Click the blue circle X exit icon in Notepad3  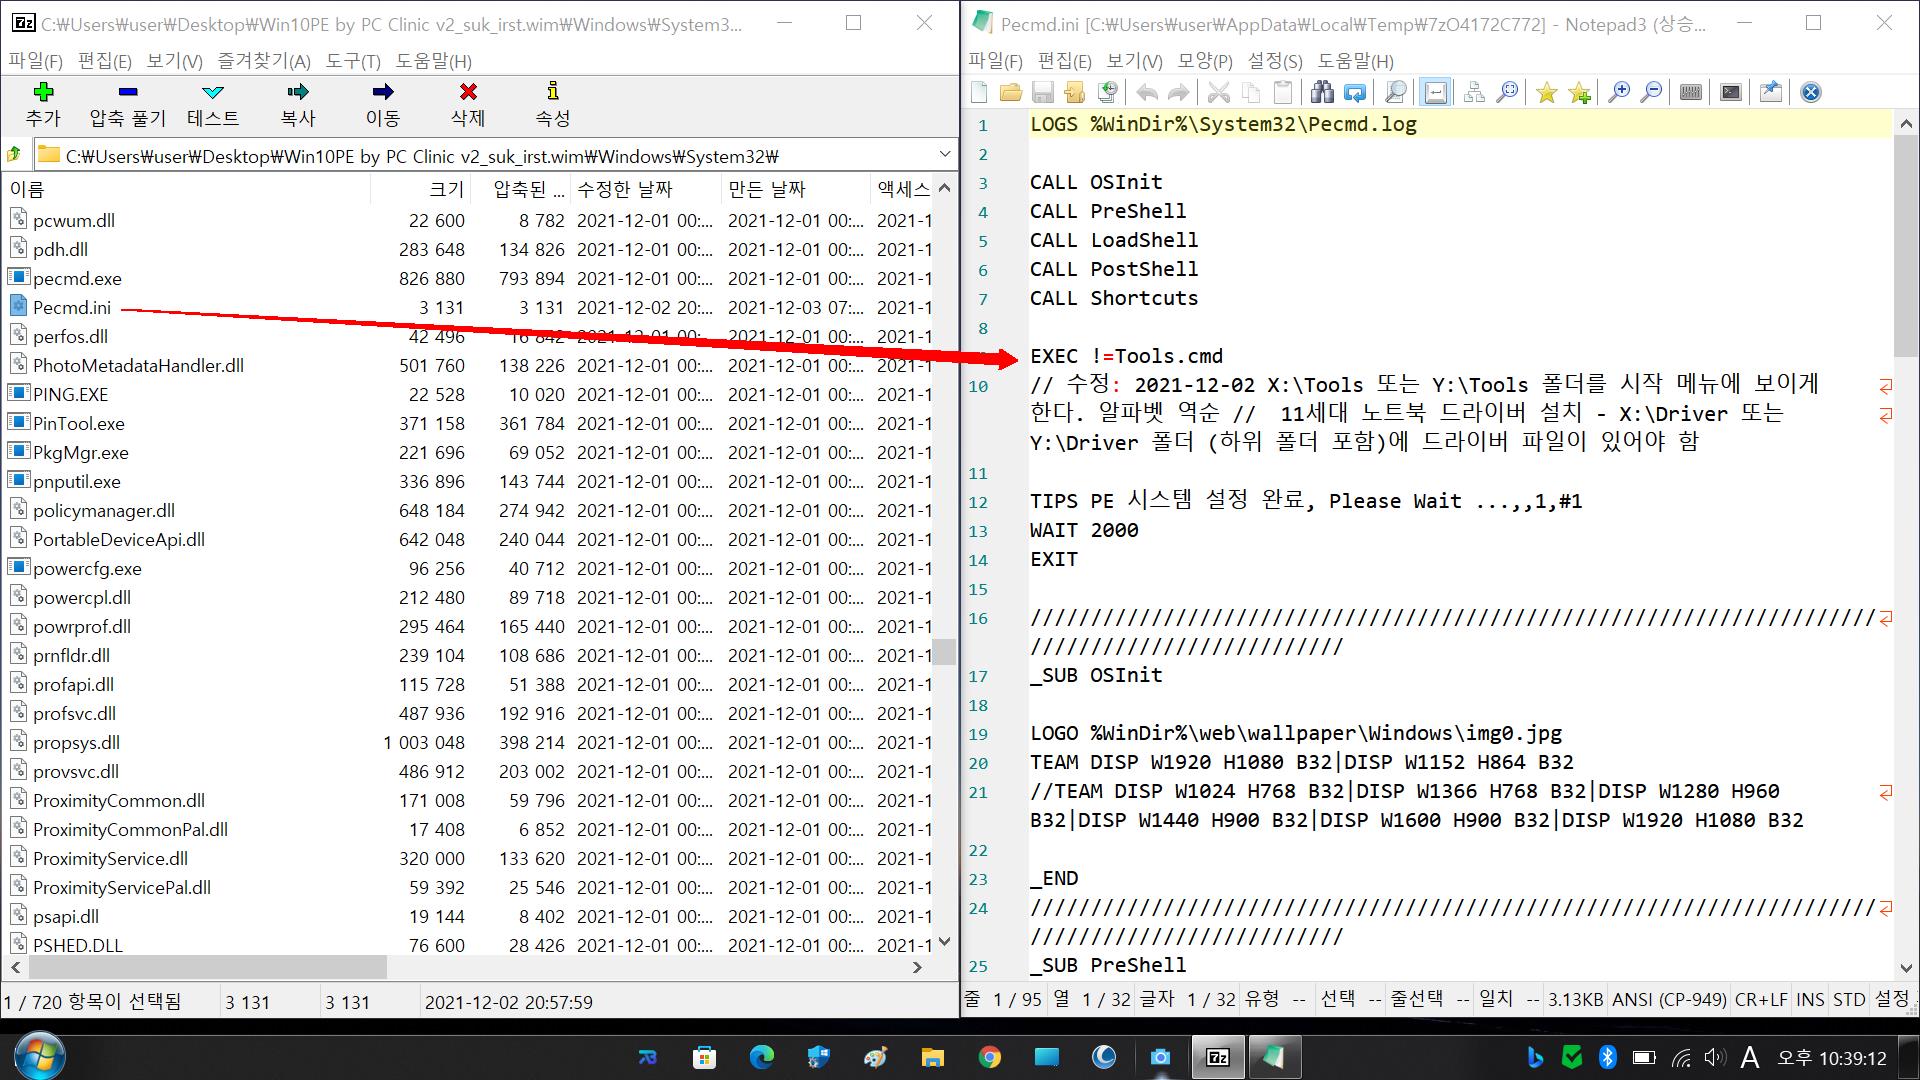click(1811, 93)
